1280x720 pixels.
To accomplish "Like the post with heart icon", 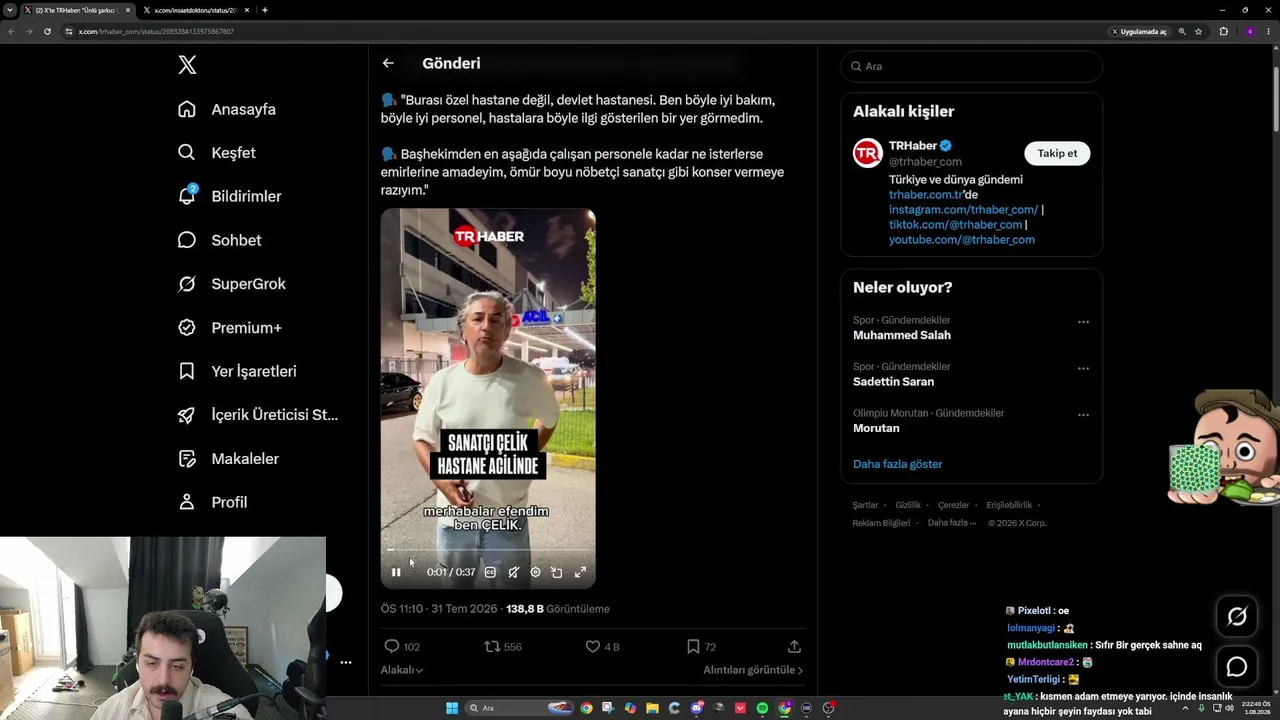I will click(593, 647).
